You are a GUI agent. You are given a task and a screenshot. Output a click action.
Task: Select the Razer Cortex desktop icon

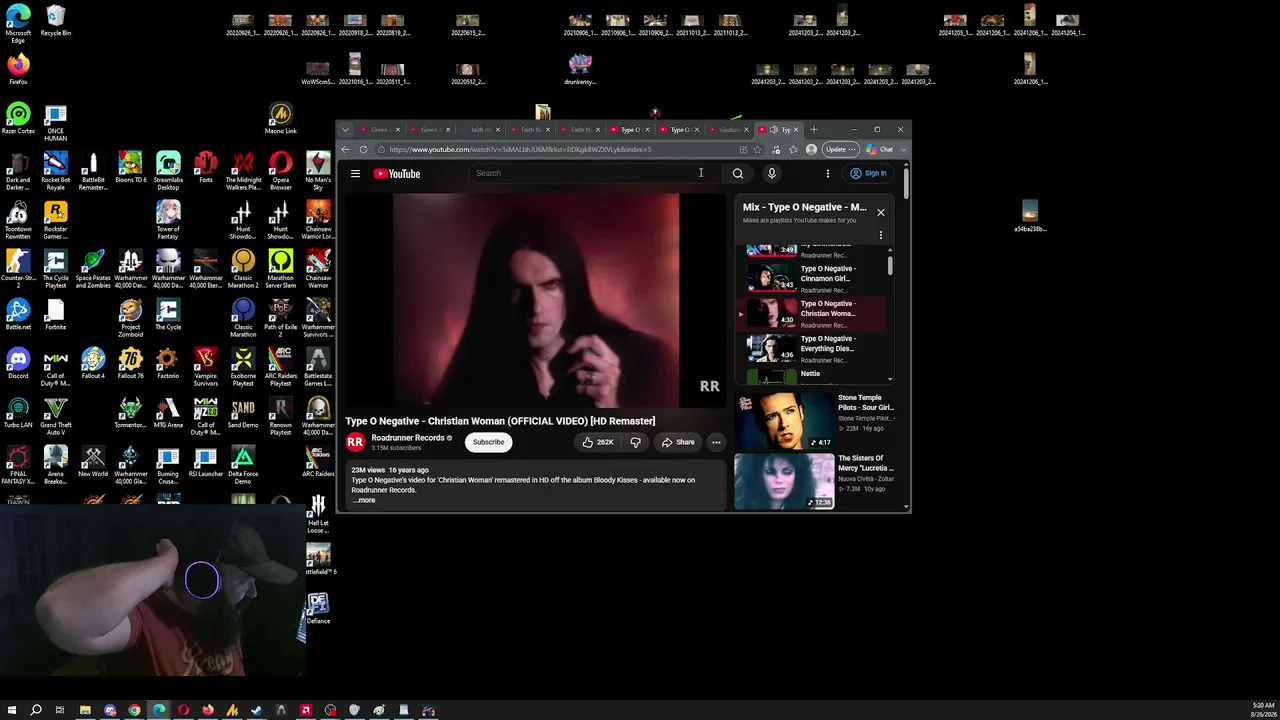18,119
